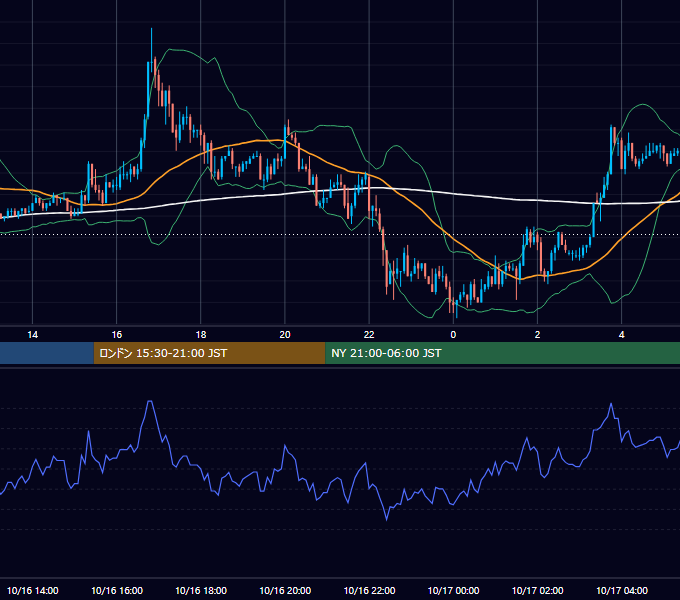This screenshot has height=600, width=680.
Task: Click the 10/16 16:00 date label
Action: pyautogui.click(x=117, y=590)
